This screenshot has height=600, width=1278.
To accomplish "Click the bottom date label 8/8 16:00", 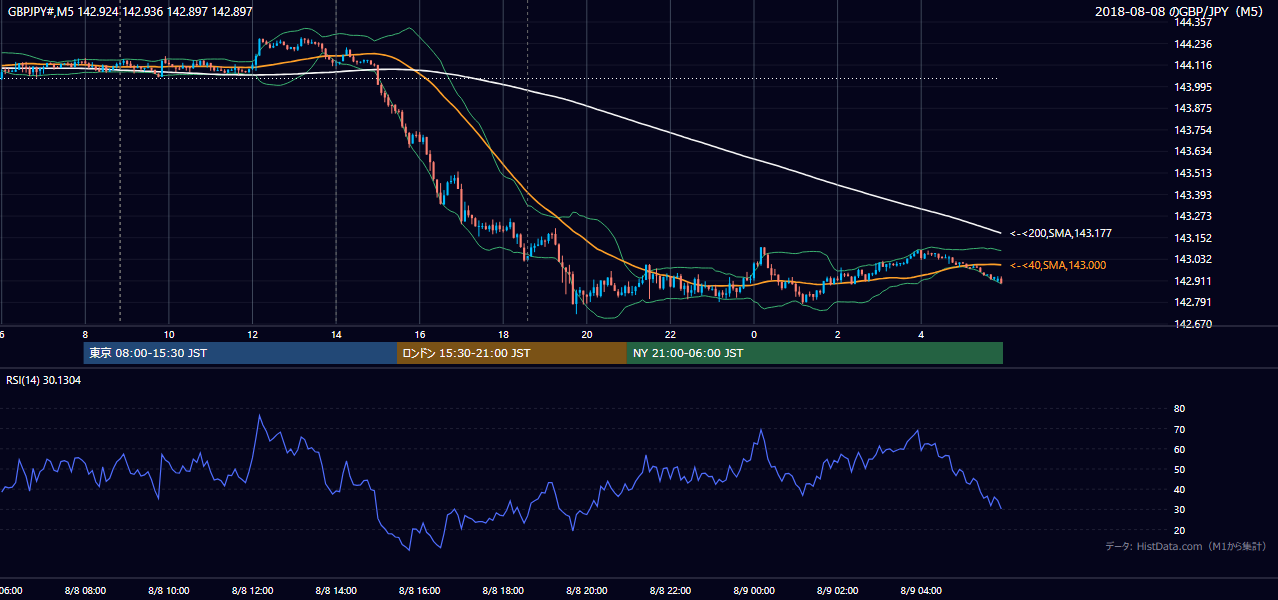I will (419, 590).
